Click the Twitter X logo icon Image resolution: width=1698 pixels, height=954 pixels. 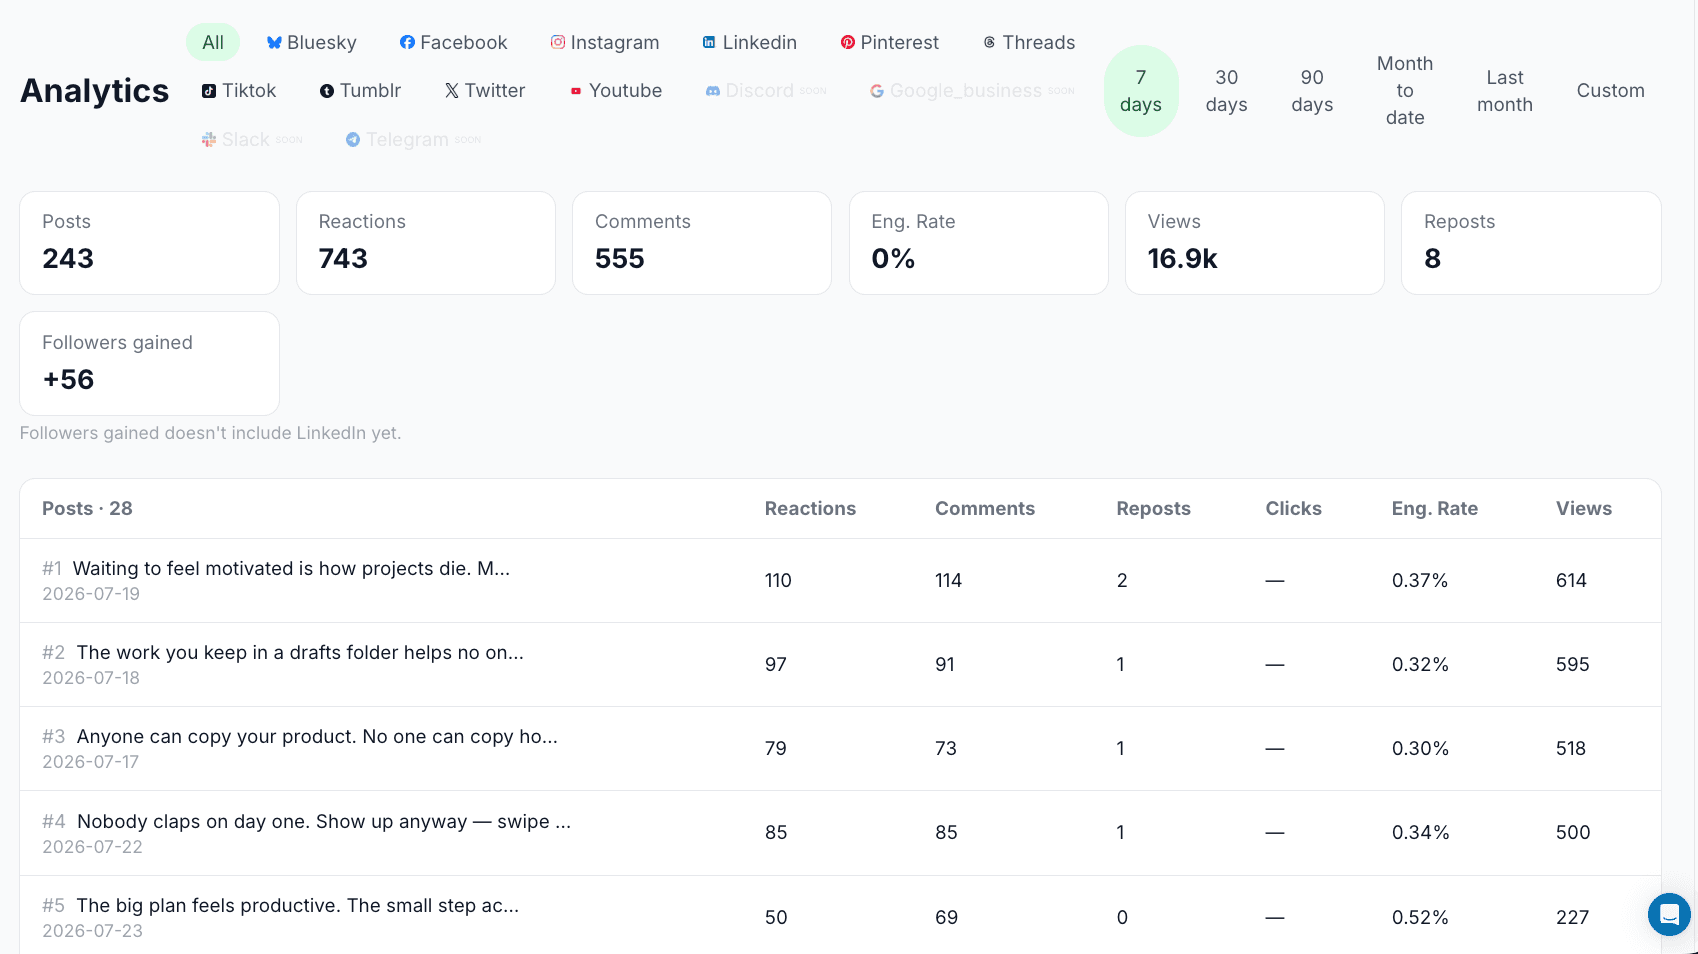[452, 91]
